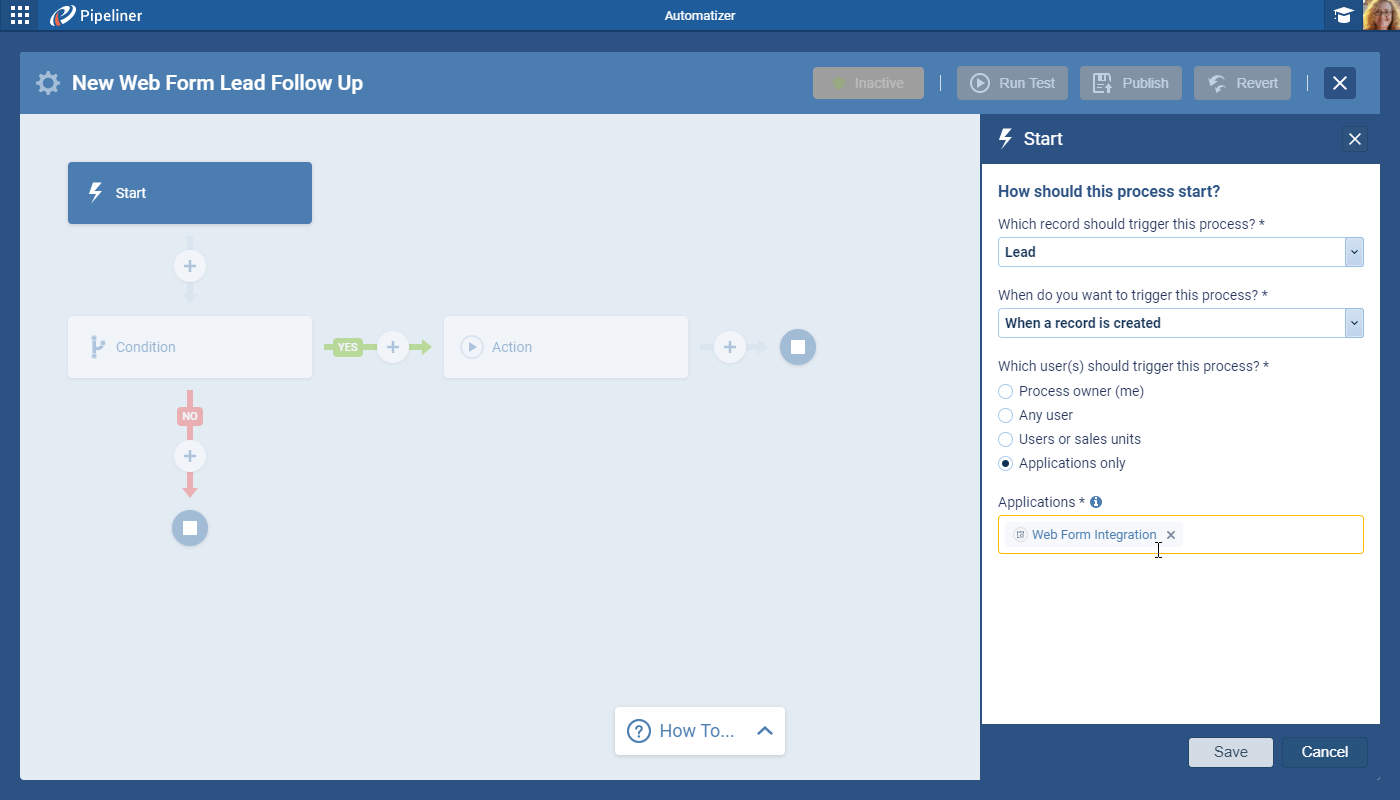Run a test of the process

1012,83
